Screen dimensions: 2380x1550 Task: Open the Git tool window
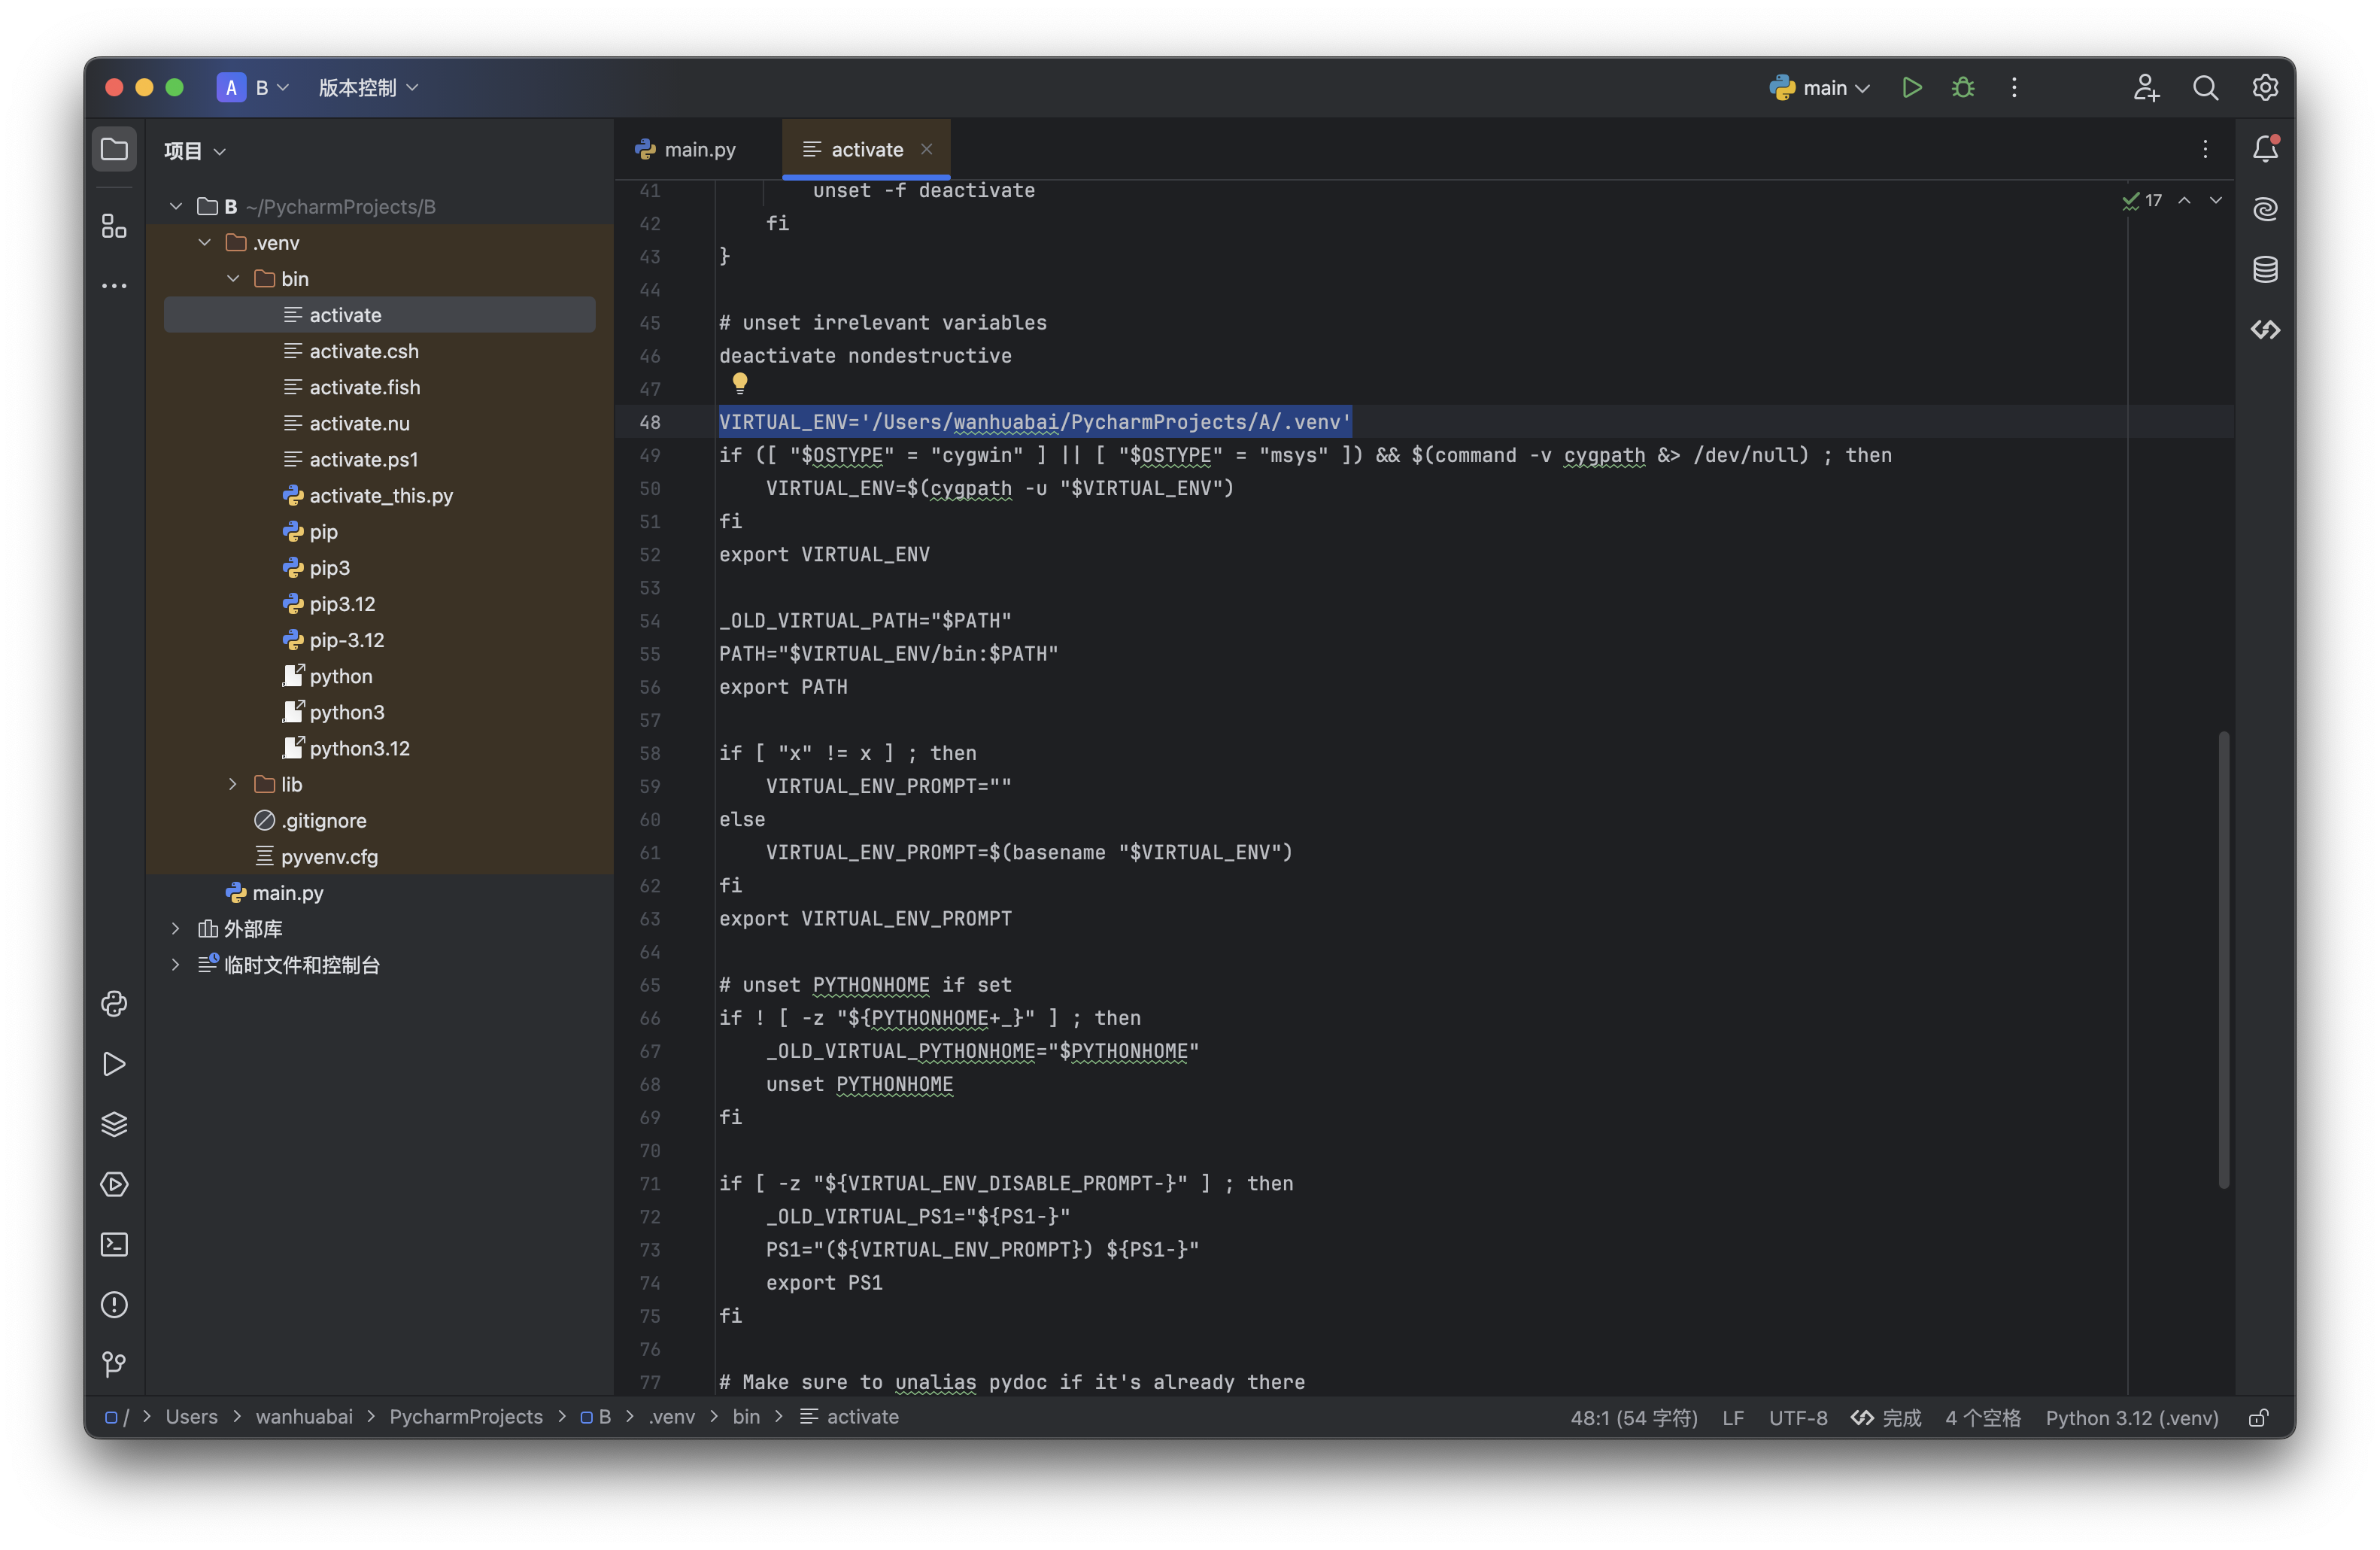click(114, 1365)
